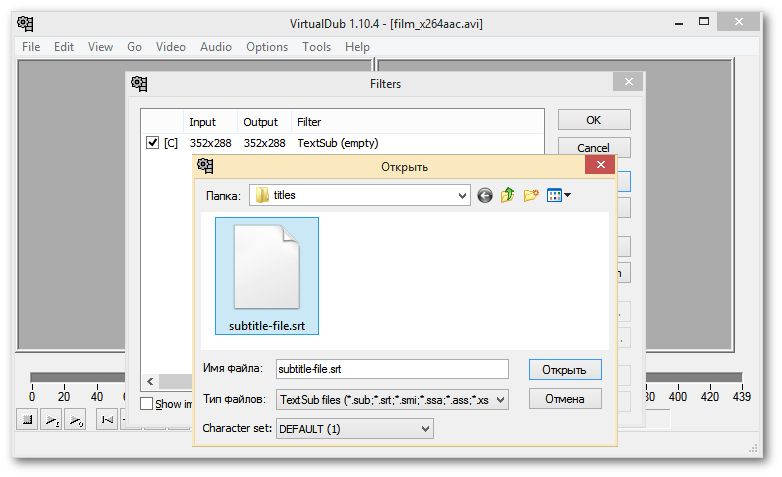Jump to the start of video
Image resolution: width=782 pixels, height=477 pixels.
106,420
